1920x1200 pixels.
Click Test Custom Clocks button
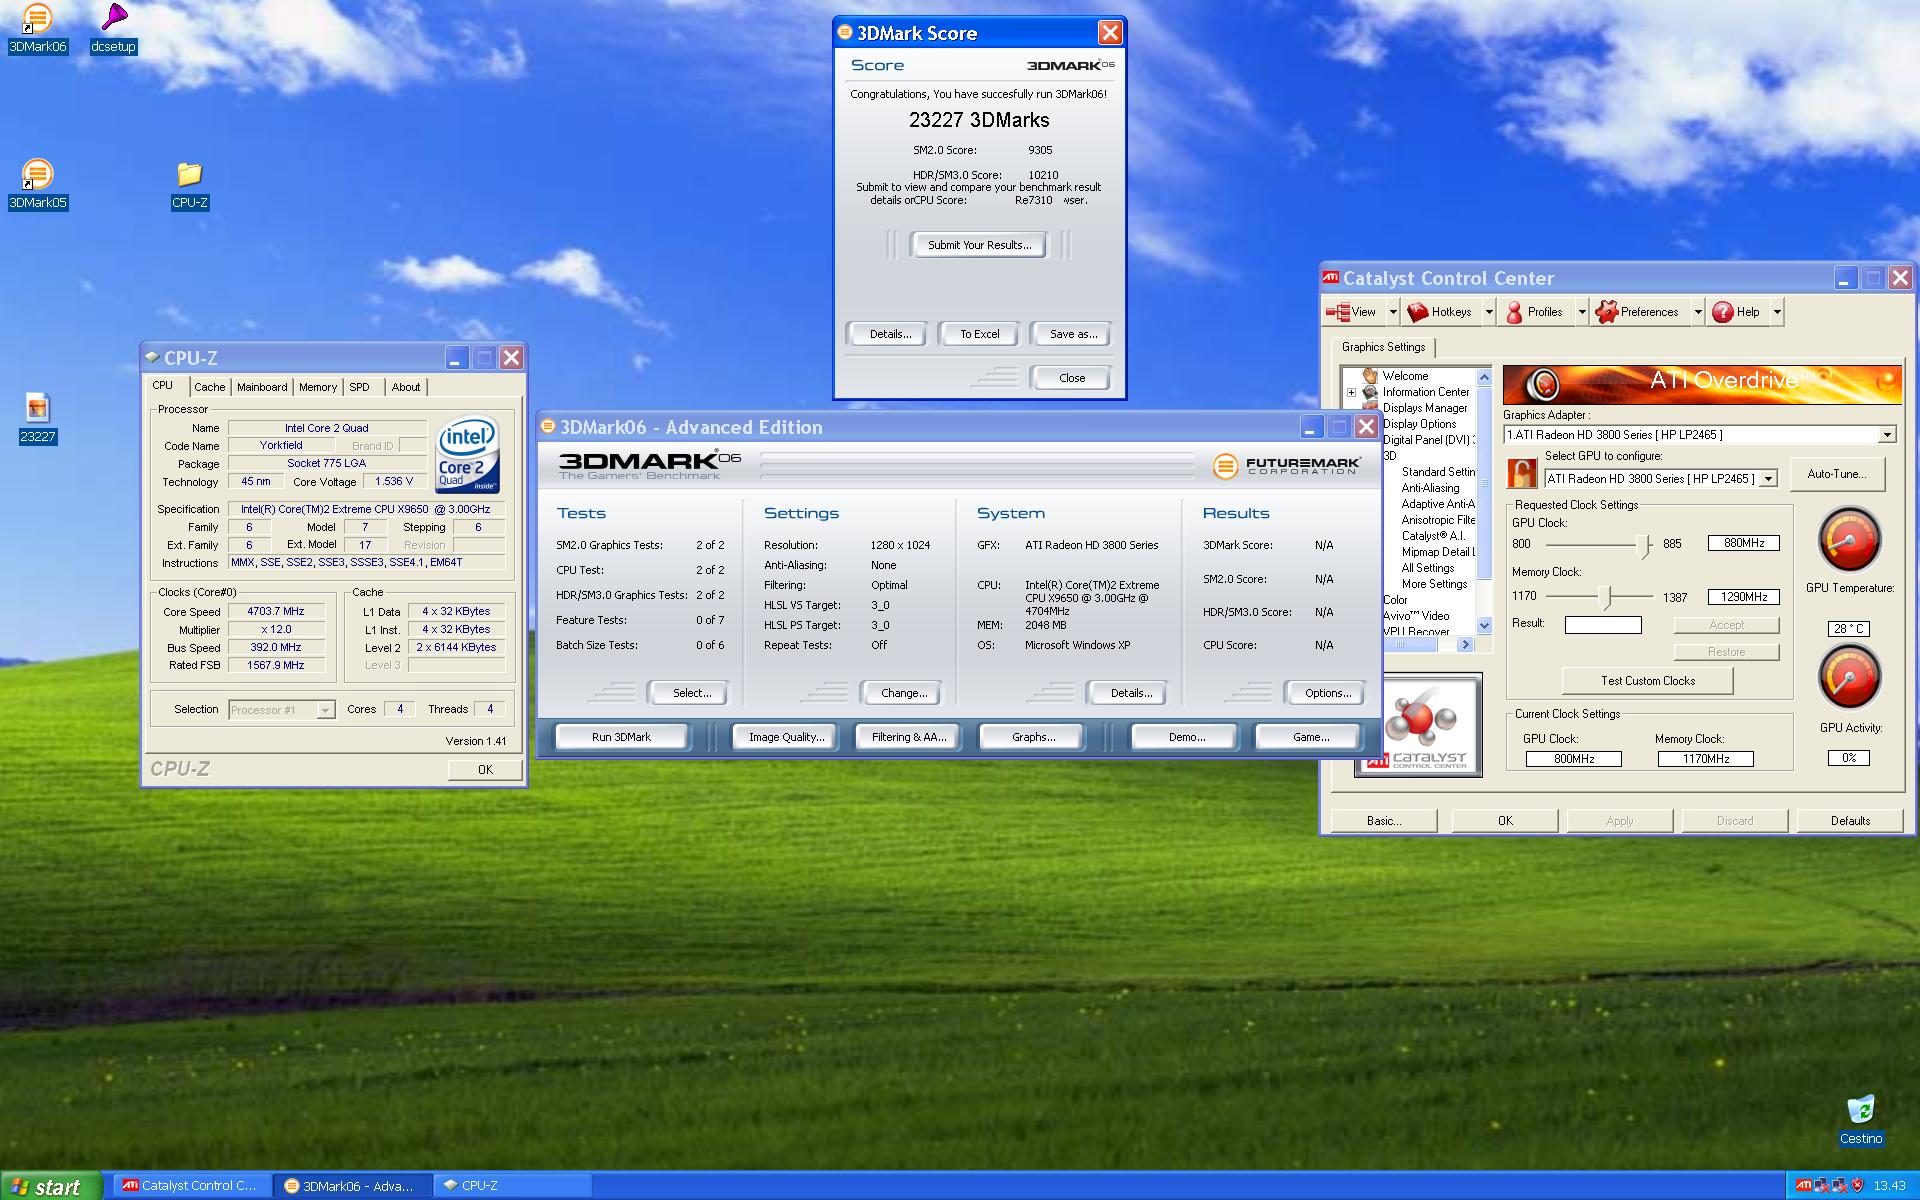click(x=1647, y=681)
